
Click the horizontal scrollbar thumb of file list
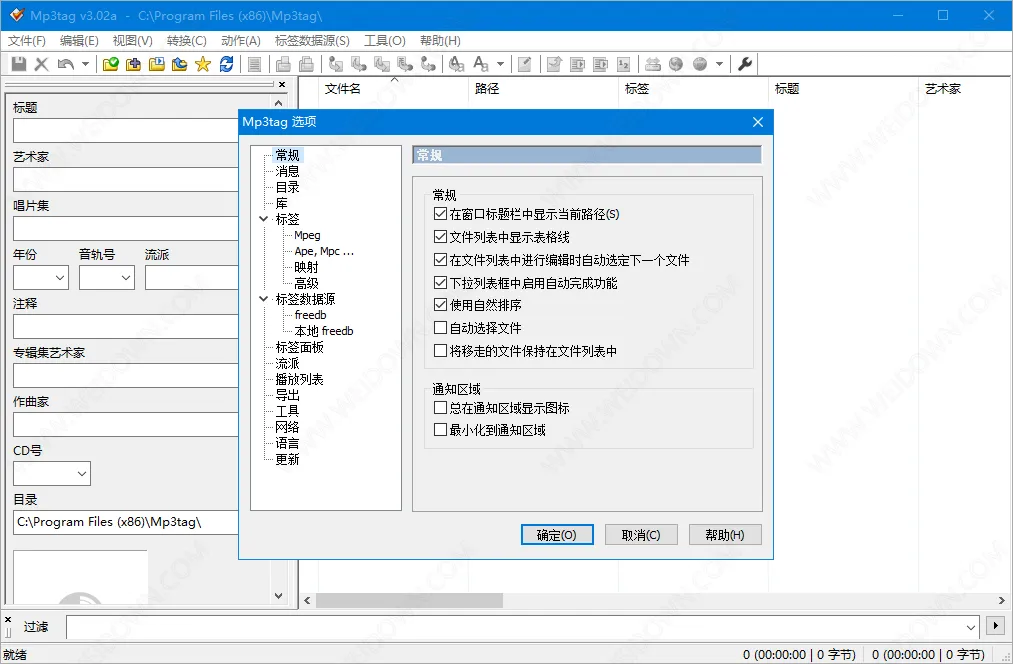click(409, 601)
